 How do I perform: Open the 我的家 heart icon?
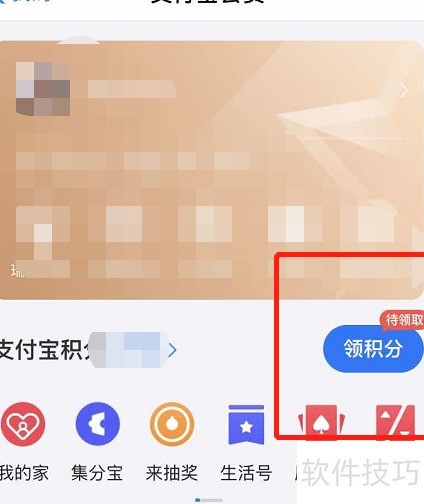point(23,424)
